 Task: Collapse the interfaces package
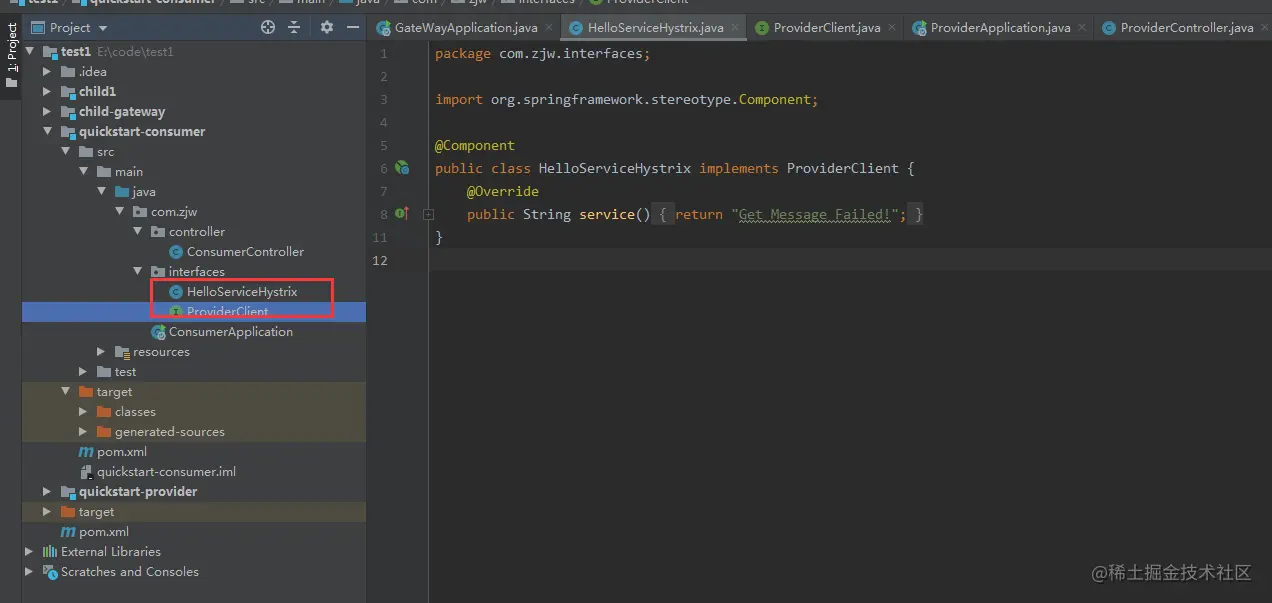(x=137, y=271)
